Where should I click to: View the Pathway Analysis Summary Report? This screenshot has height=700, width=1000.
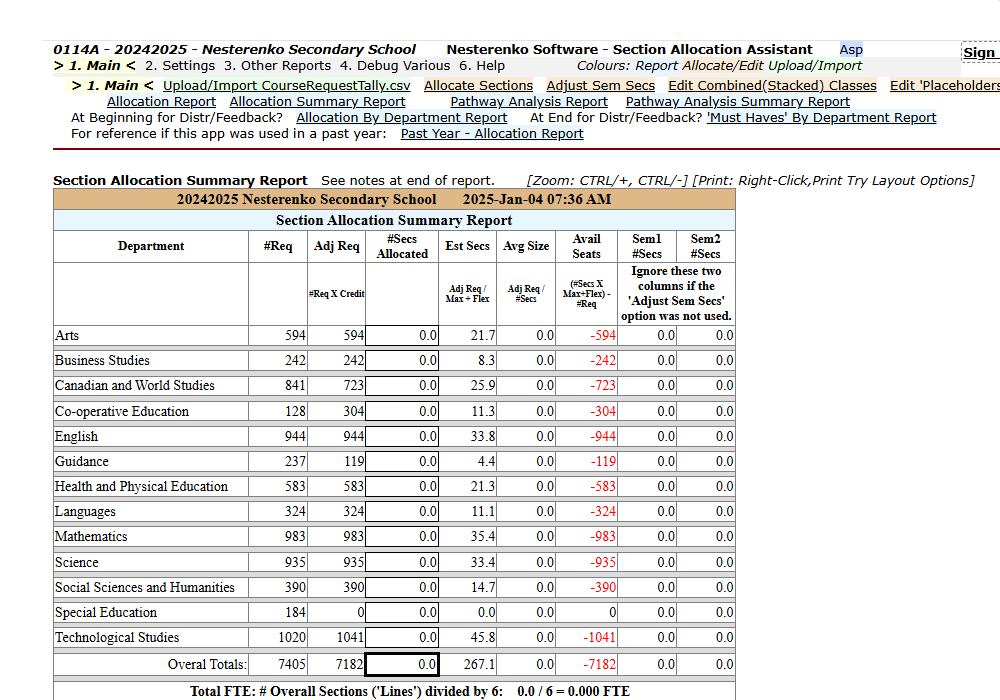(737, 102)
